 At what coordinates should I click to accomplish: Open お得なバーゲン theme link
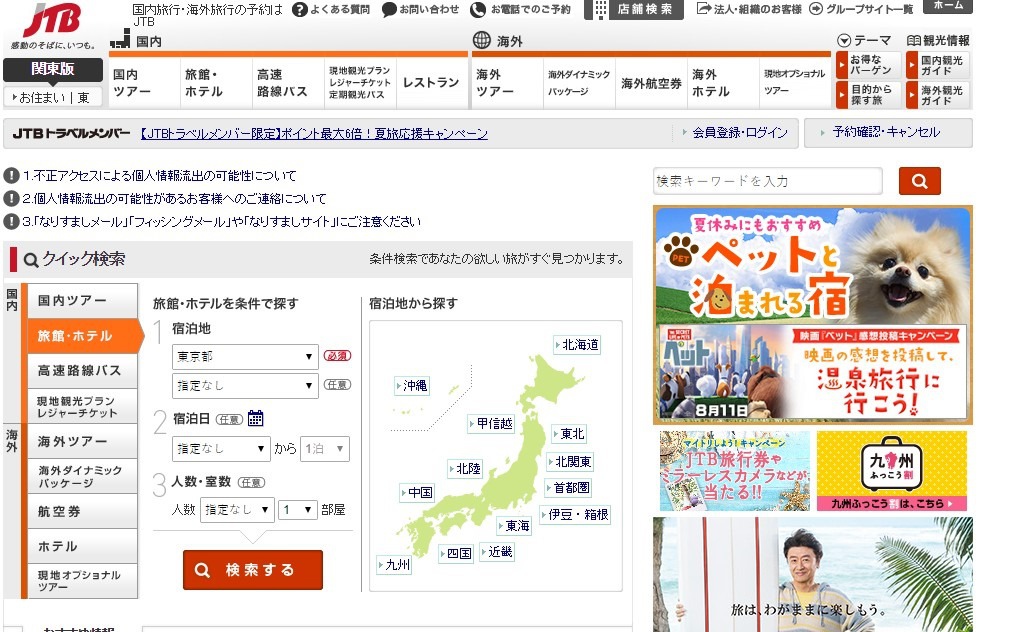point(868,65)
